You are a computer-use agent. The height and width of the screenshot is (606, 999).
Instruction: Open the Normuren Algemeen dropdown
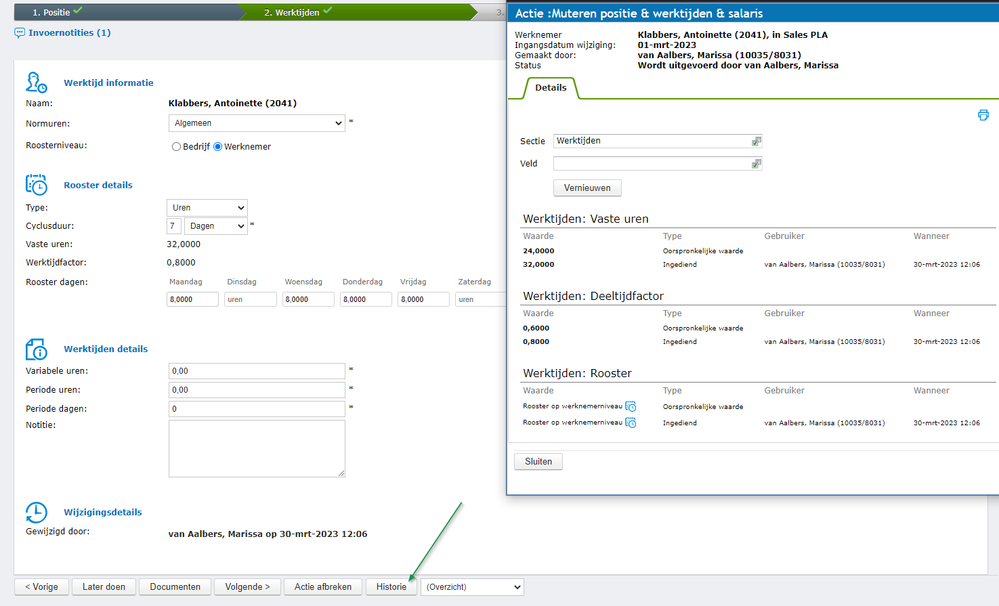(x=257, y=123)
